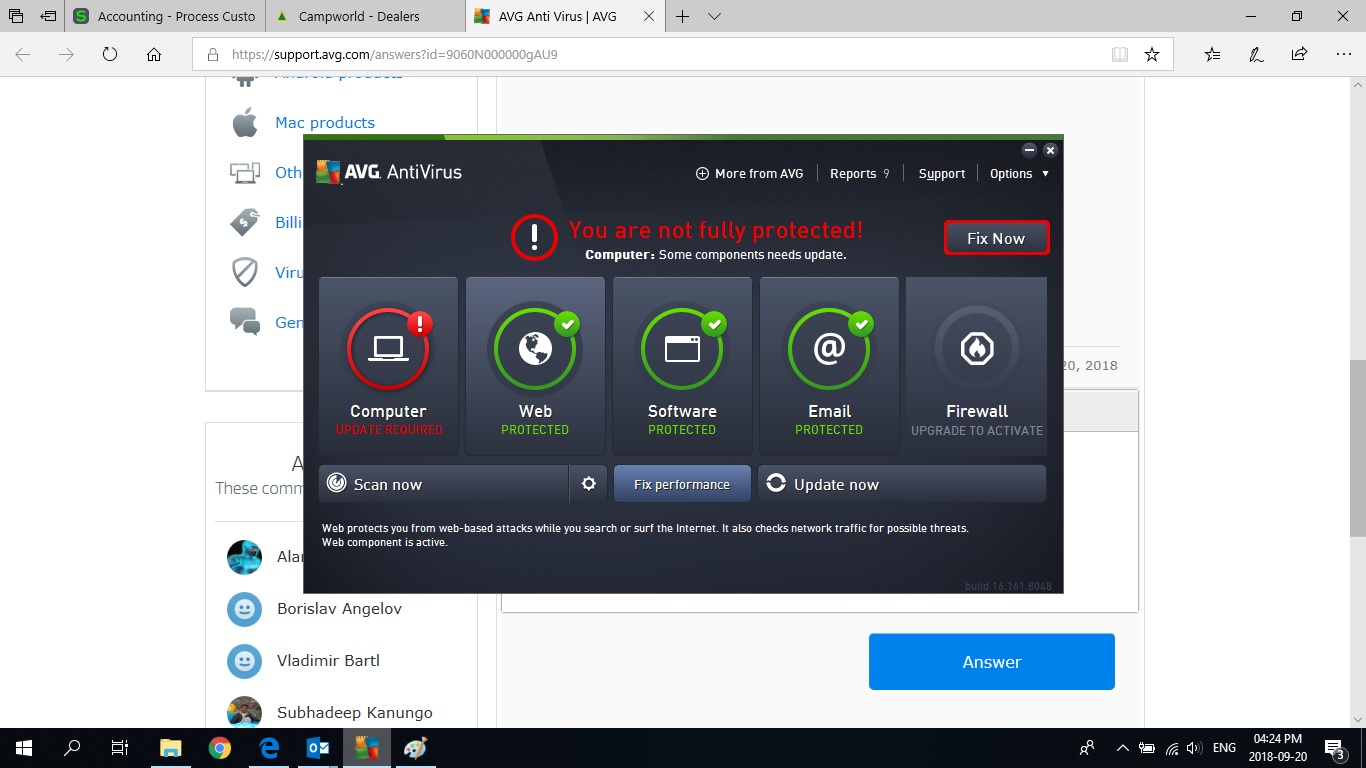This screenshot has width=1366, height=768.
Task: Open the Mac products link
Action: coord(325,122)
